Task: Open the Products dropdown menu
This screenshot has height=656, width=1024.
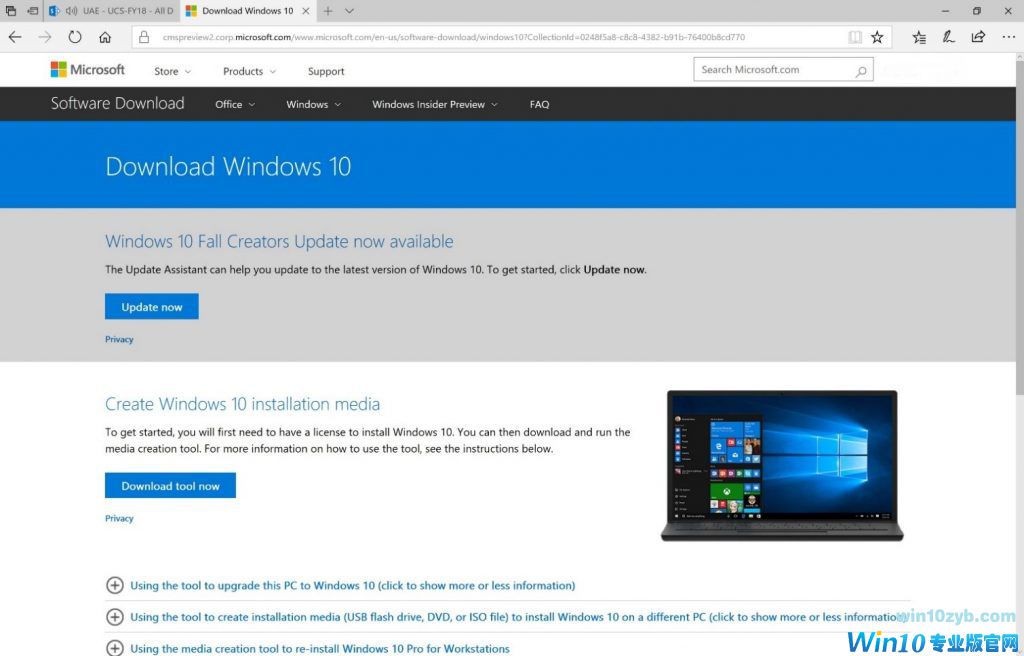Action: click(x=249, y=71)
